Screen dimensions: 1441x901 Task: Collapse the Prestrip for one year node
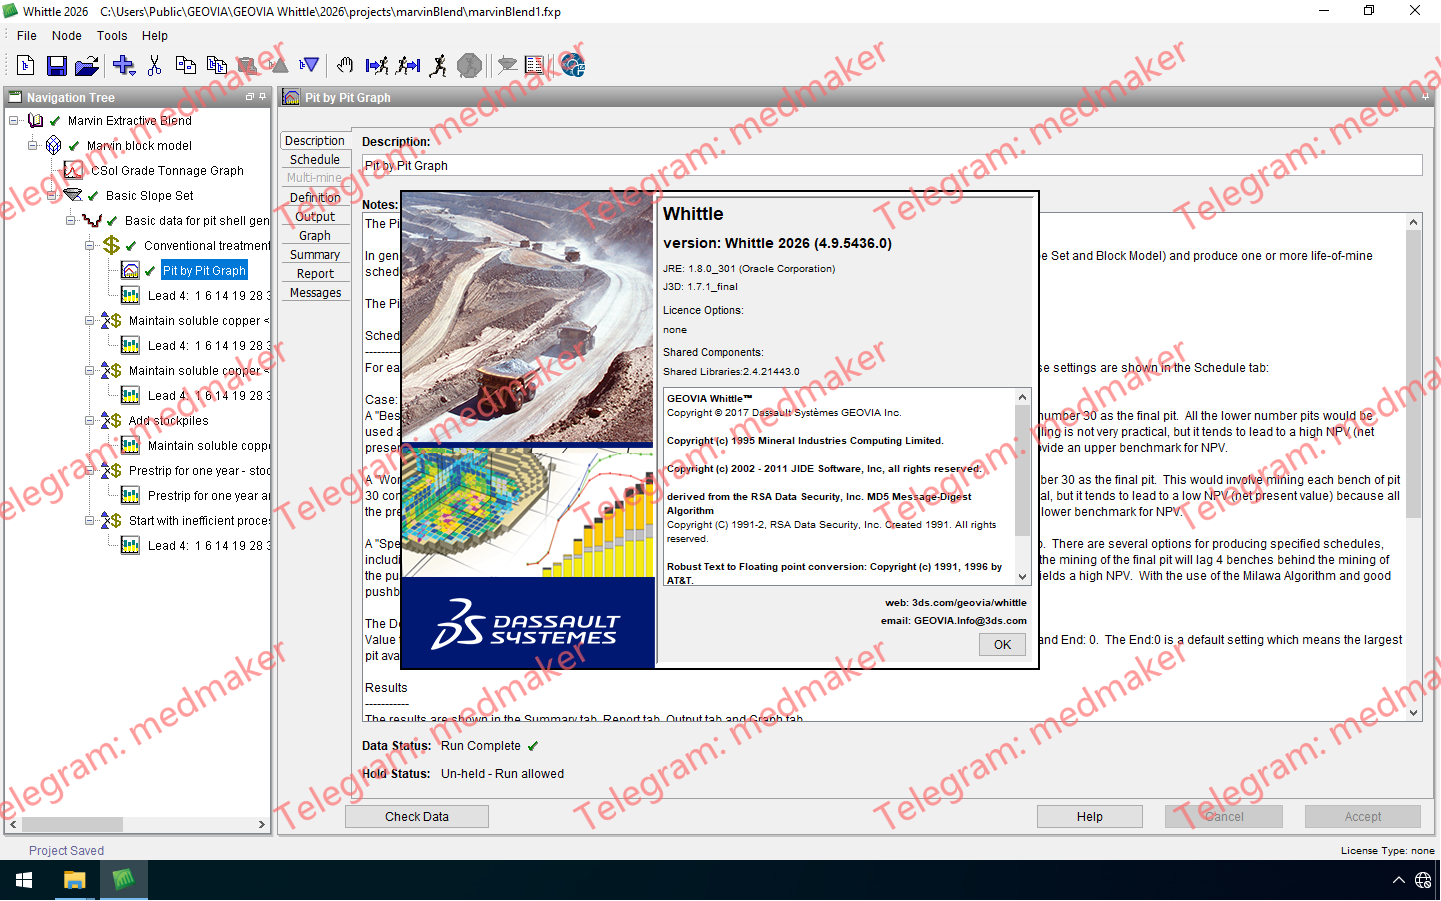pyautogui.click(x=89, y=471)
